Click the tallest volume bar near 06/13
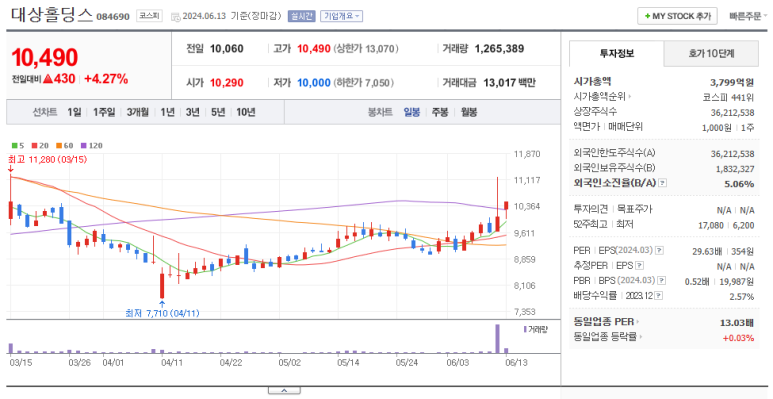Screen dimensions: 773x399 [497, 339]
